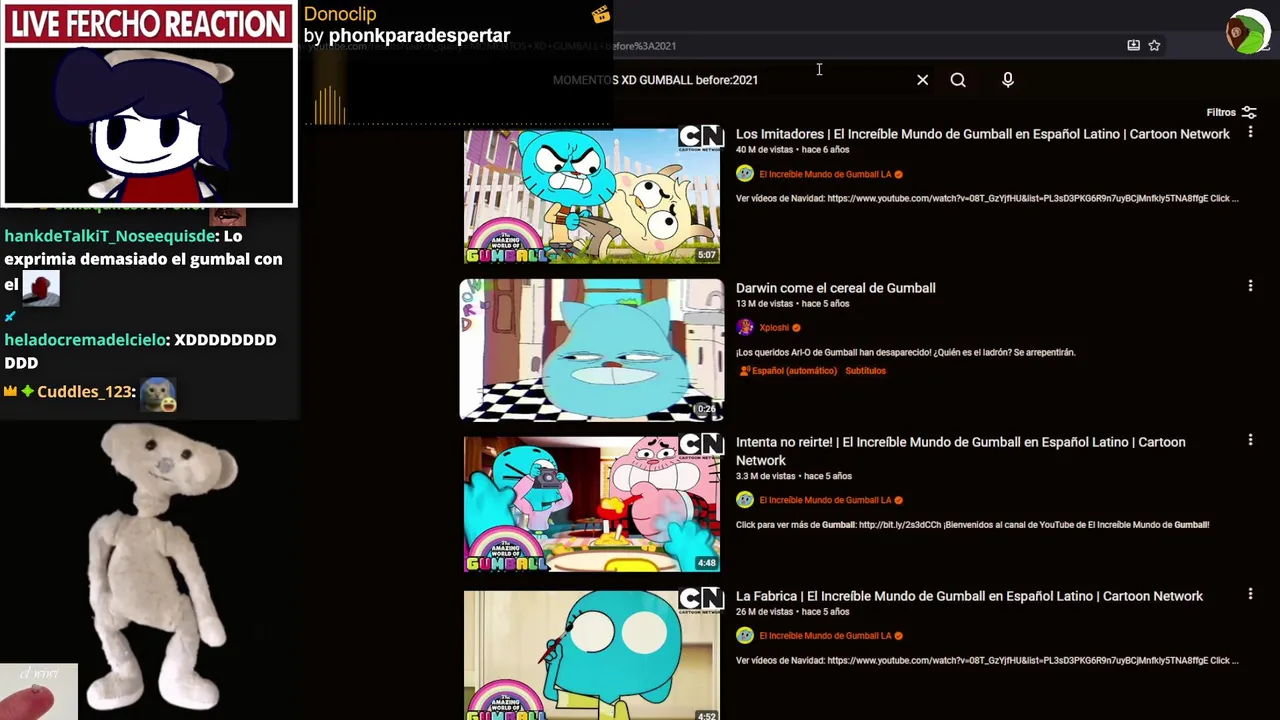Screen dimensions: 1280x720
Task: Play the Darwin come el cereal thumbnail
Action: [x=592, y=349]
